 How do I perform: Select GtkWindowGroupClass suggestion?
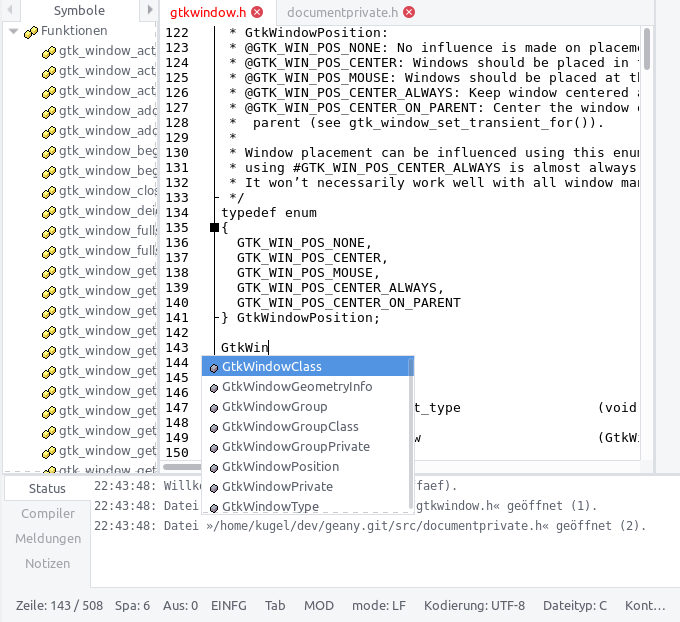[305, 426]
